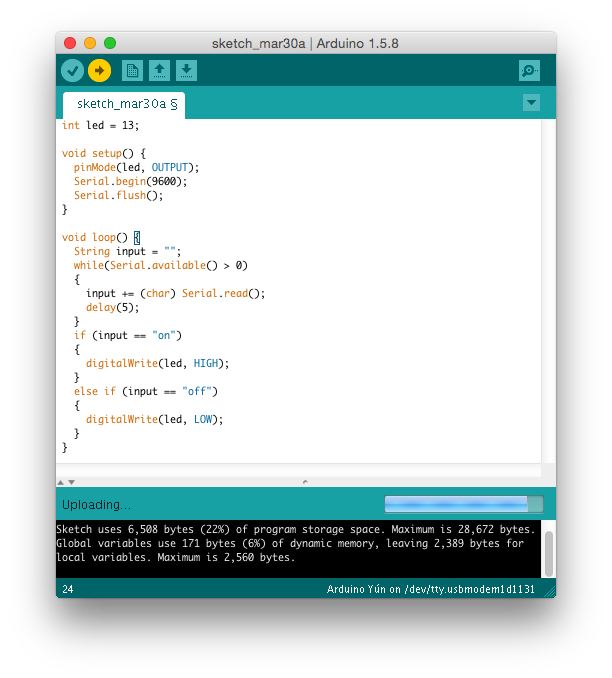This screenshot has height=678, width=612.
Task: Click the 'void loop()' line
Action: click(101, 237)
